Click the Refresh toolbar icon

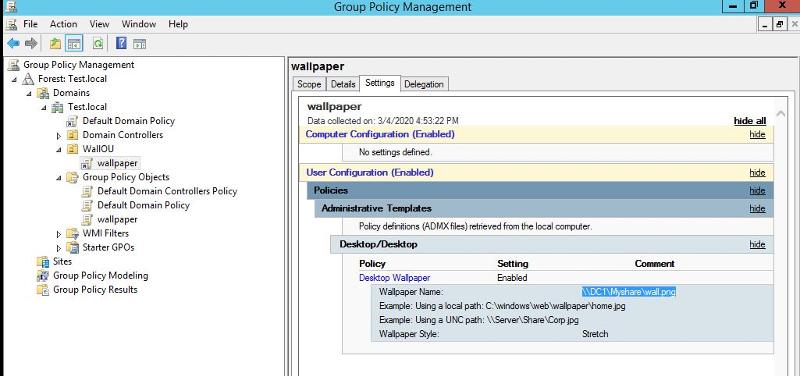coord(98,43)
